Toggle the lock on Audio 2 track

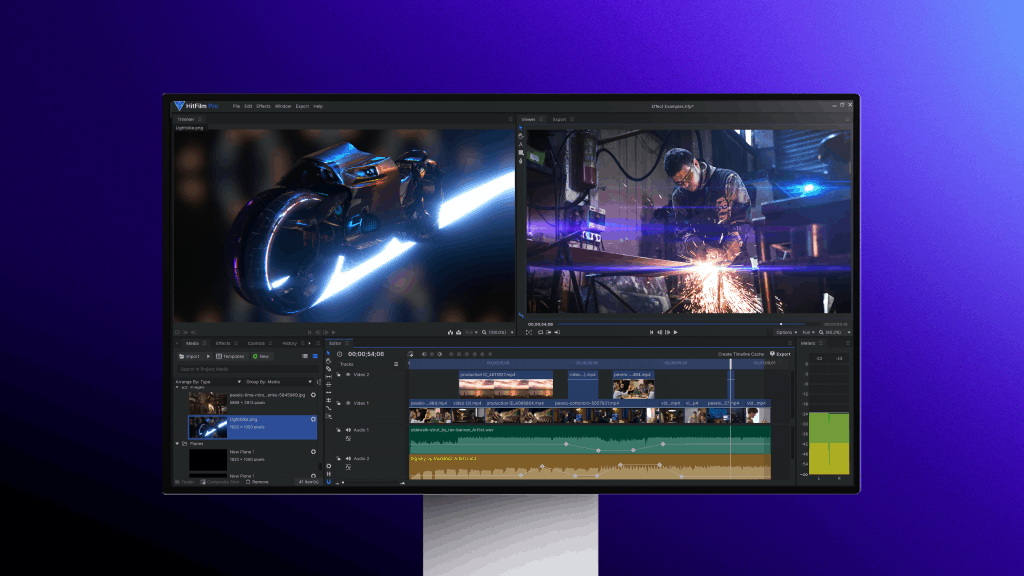pyautogui.click(x=339, y=458)
